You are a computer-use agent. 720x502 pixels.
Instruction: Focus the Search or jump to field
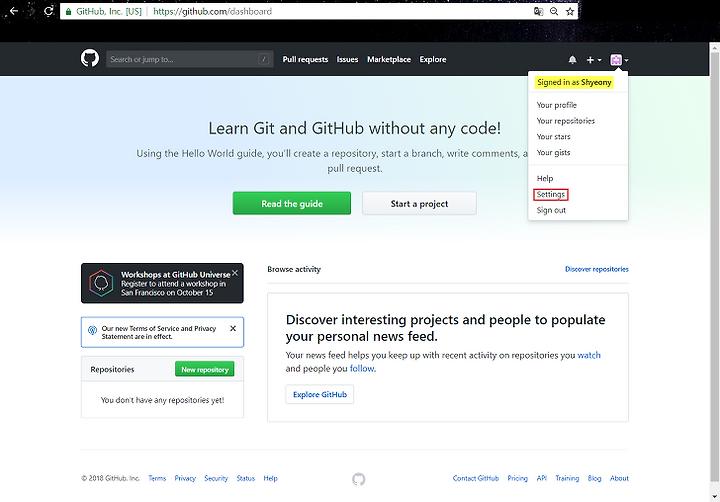[190, 59]
